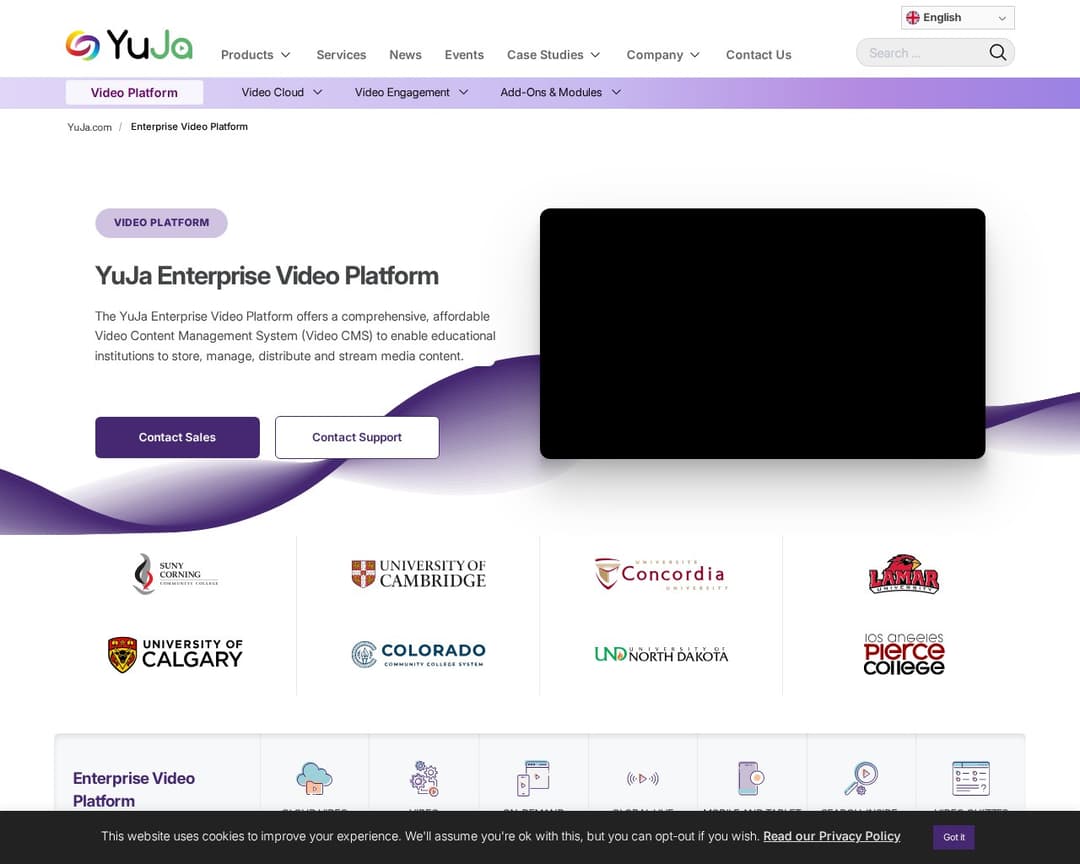
Task: Click the UK flag icon in the language selector
Action: point(913,18)
